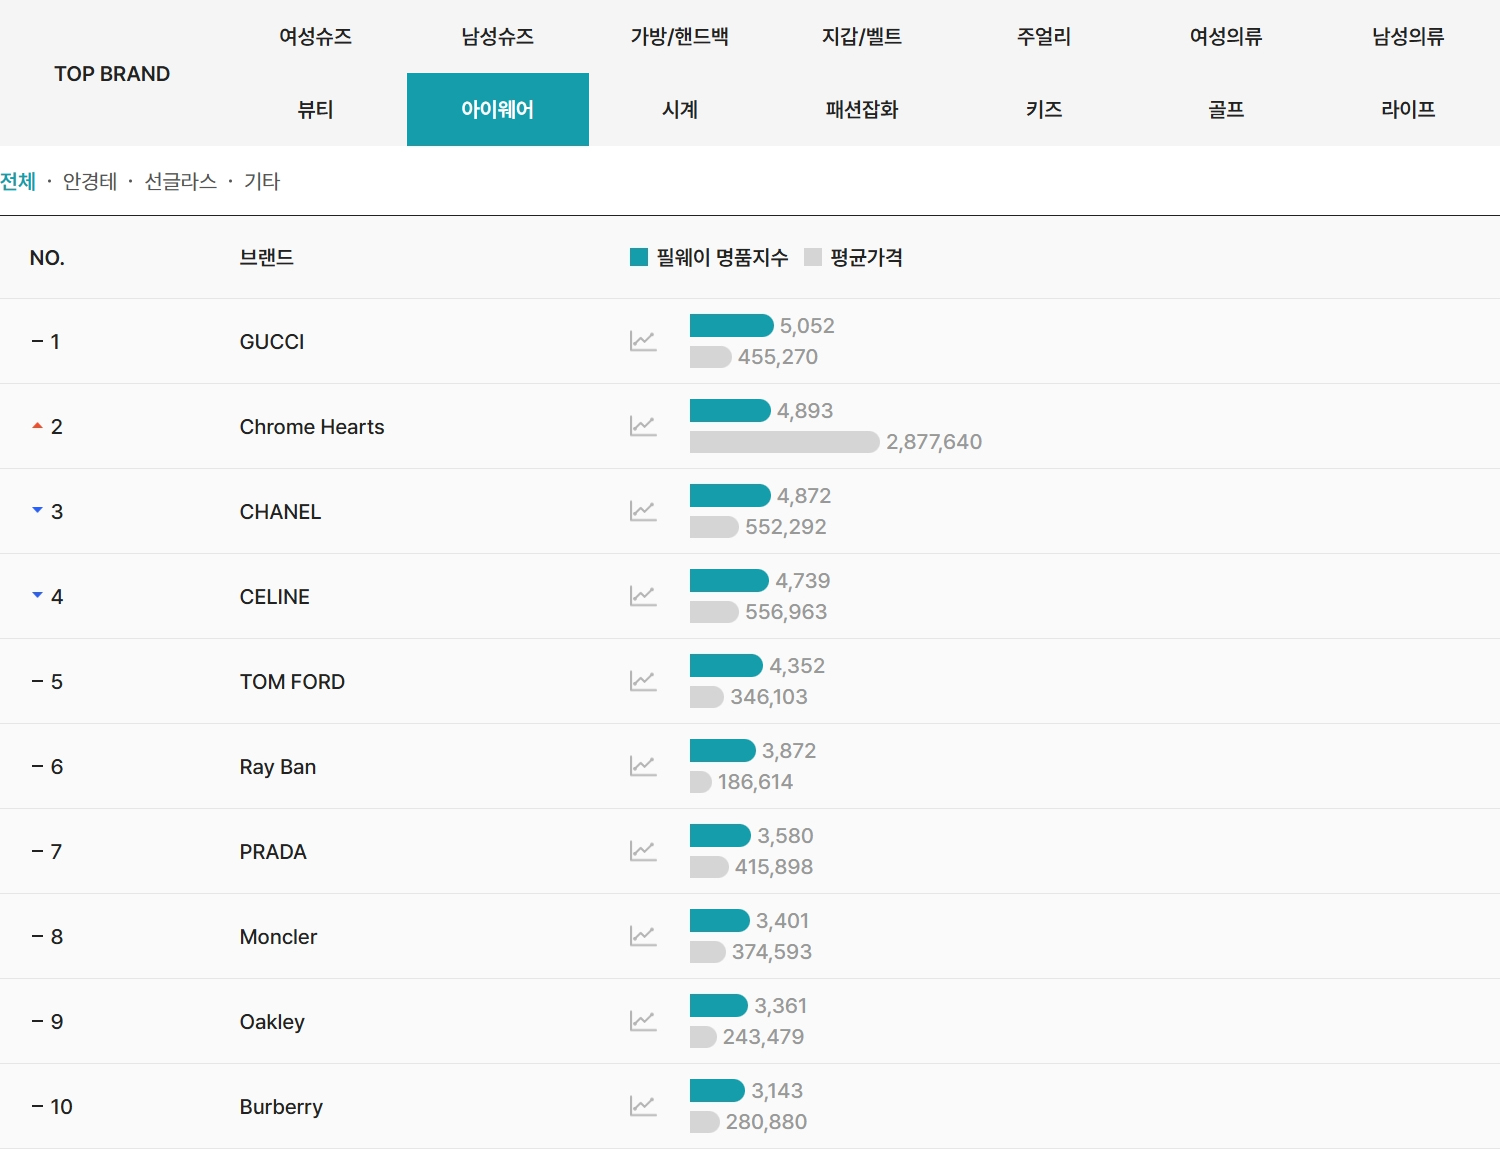This screenshot has height=1149, width=1500.
Task: Select the 여성의류 category tab
Action: pyautogui.click(x=1226, y=37)
